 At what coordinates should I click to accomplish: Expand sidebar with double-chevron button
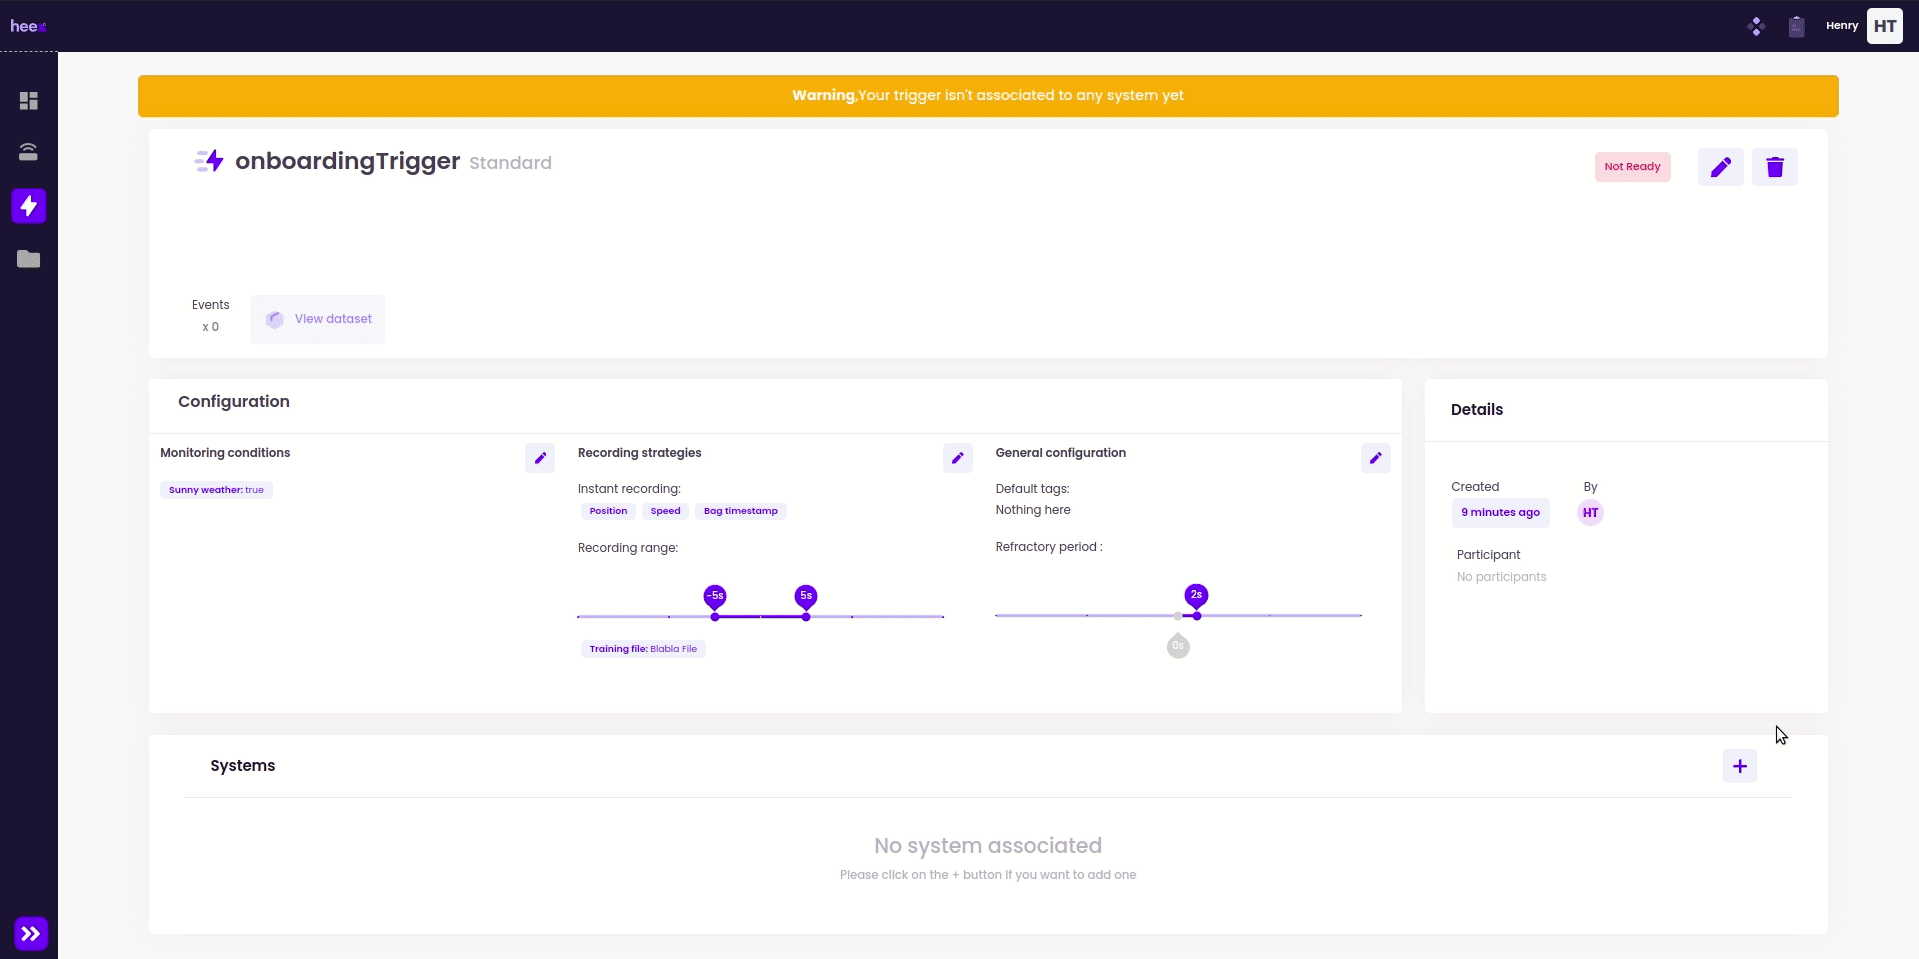[x=31, y=934]
